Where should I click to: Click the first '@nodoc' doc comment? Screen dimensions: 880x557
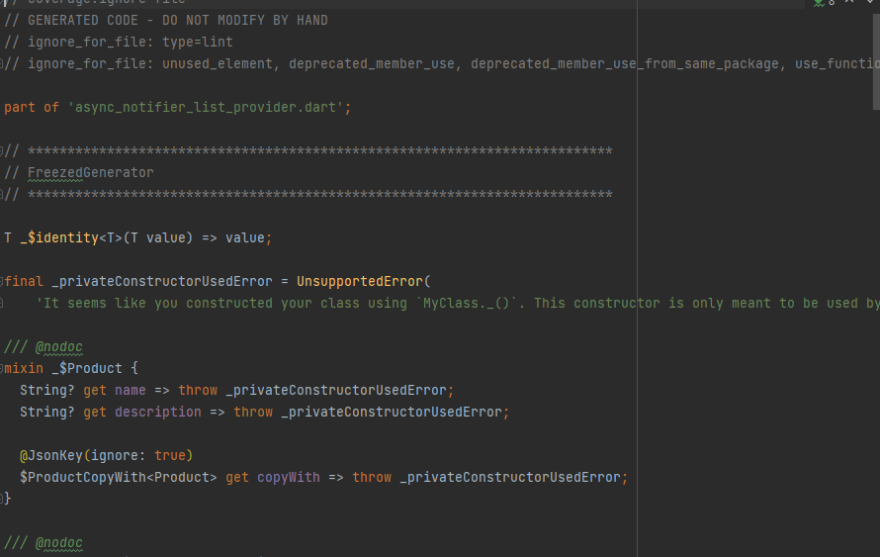(58, 347)
